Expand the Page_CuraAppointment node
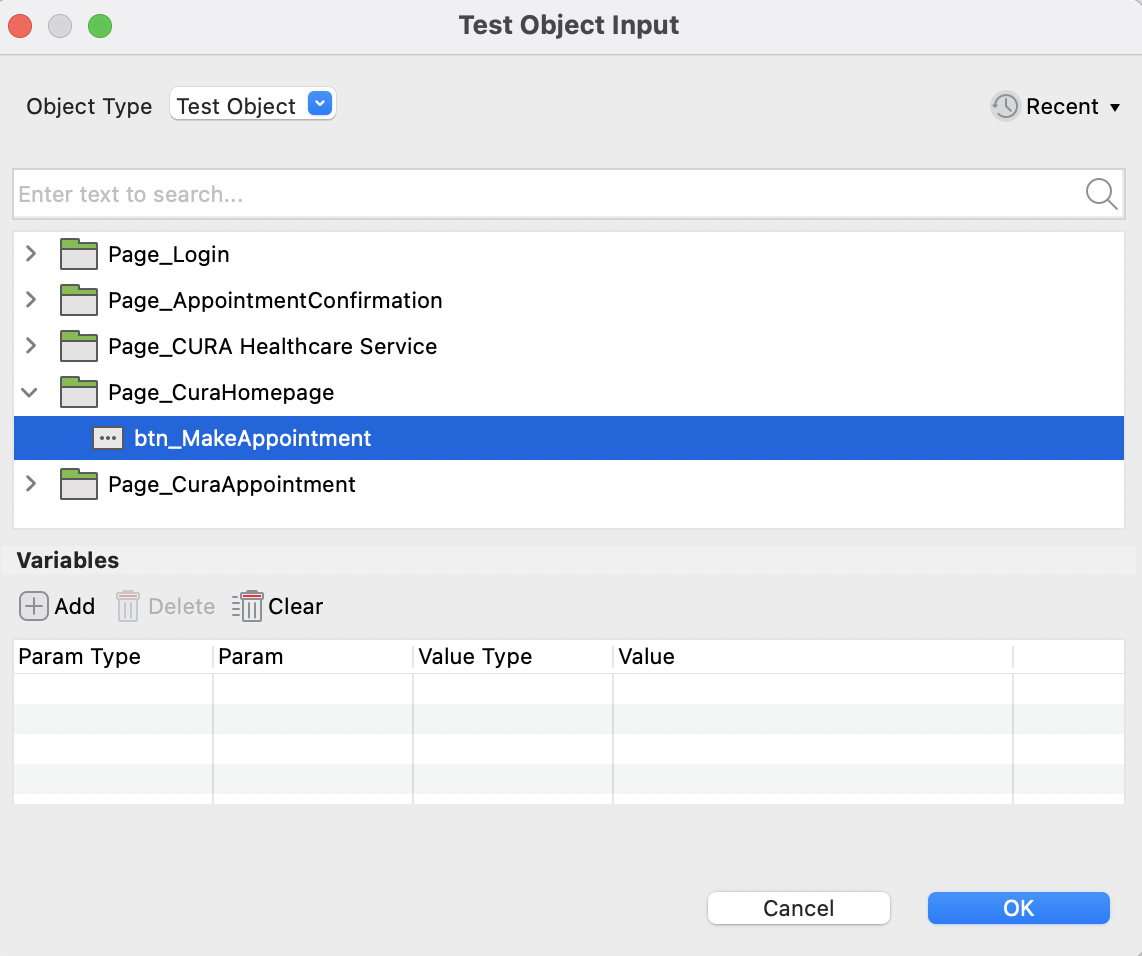Screen dimensions: 1142x956 (x=30, y=484)
